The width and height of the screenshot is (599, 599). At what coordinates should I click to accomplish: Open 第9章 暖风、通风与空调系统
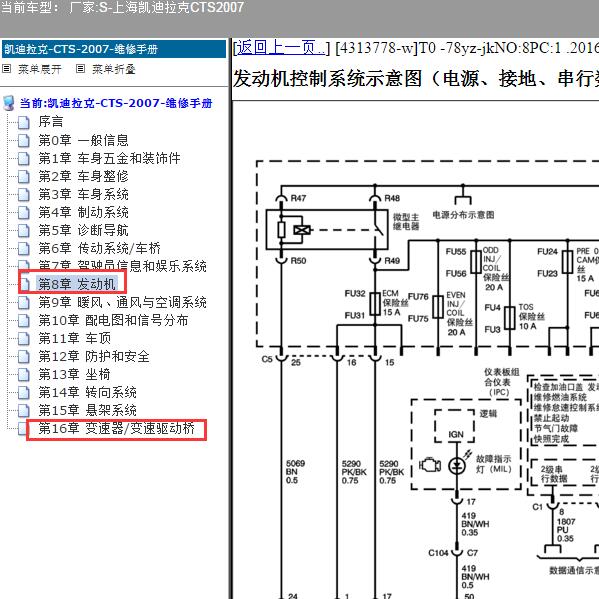pos(122,302)
